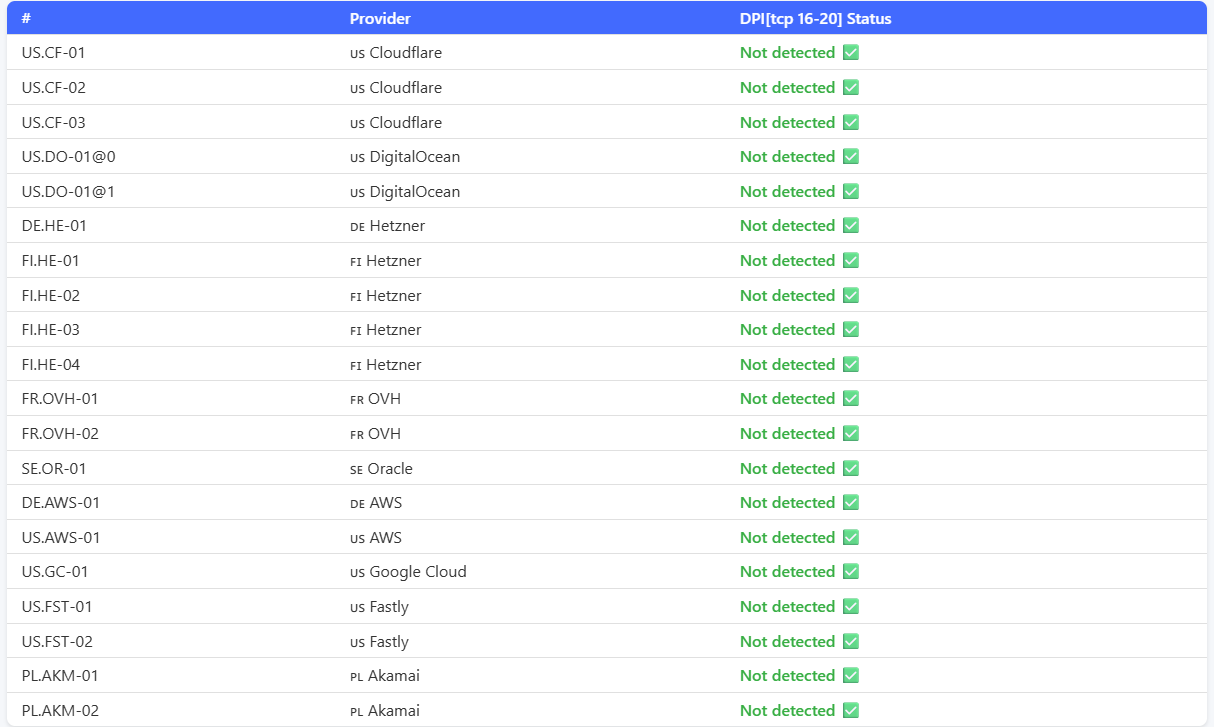Click 'FR OVH' provider in FR.OVH-01 row
The image size is (1214, 727).
coord(375,399)
